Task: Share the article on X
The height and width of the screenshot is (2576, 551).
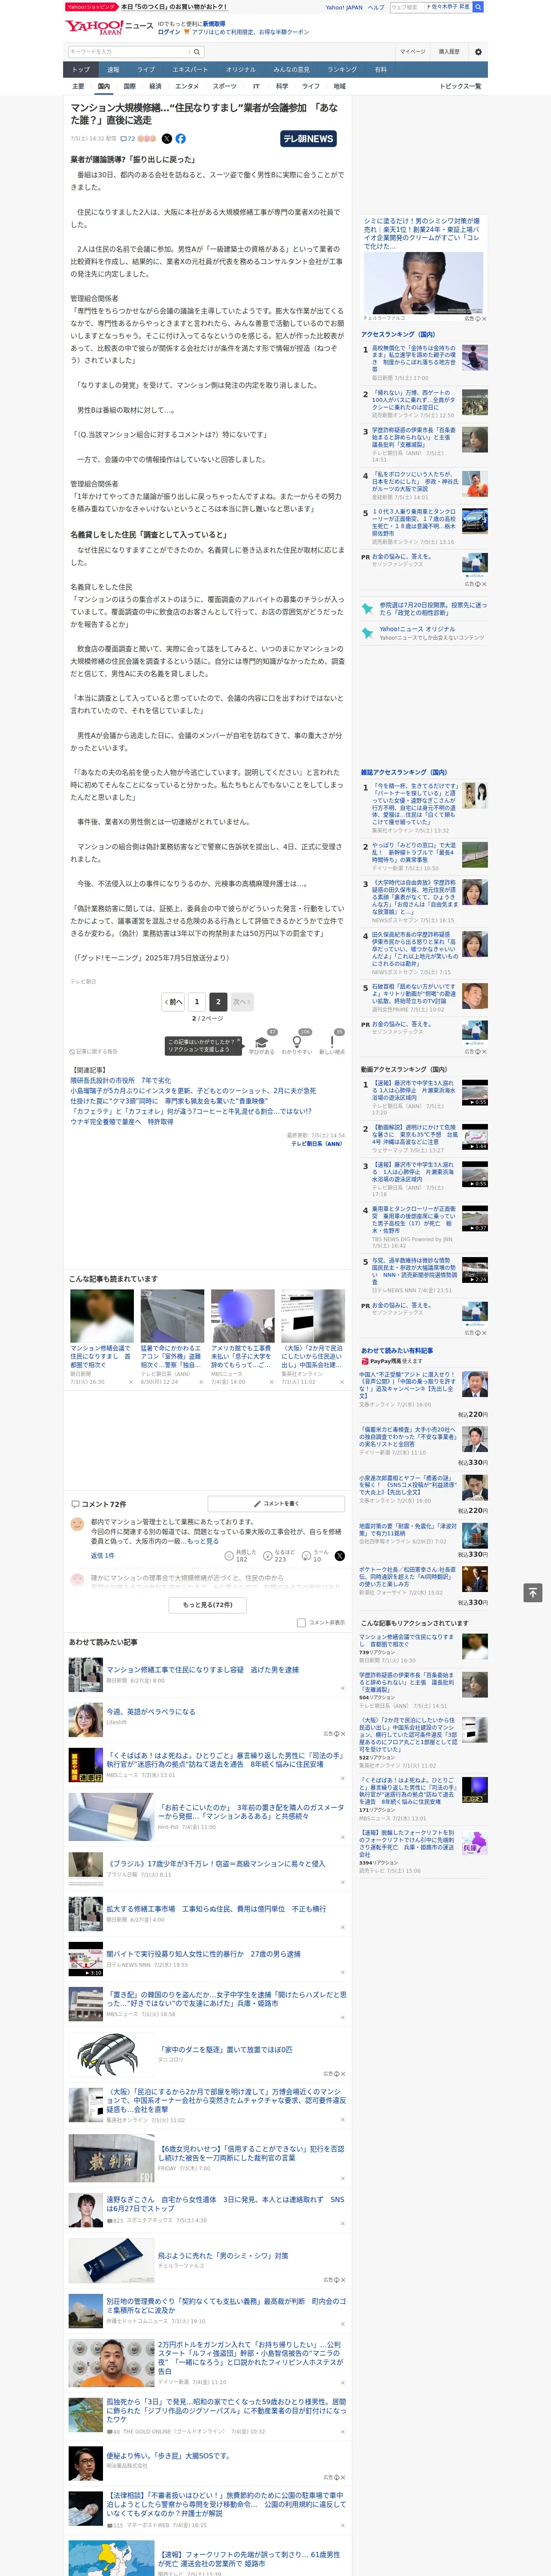Action: tap(167, 139)
